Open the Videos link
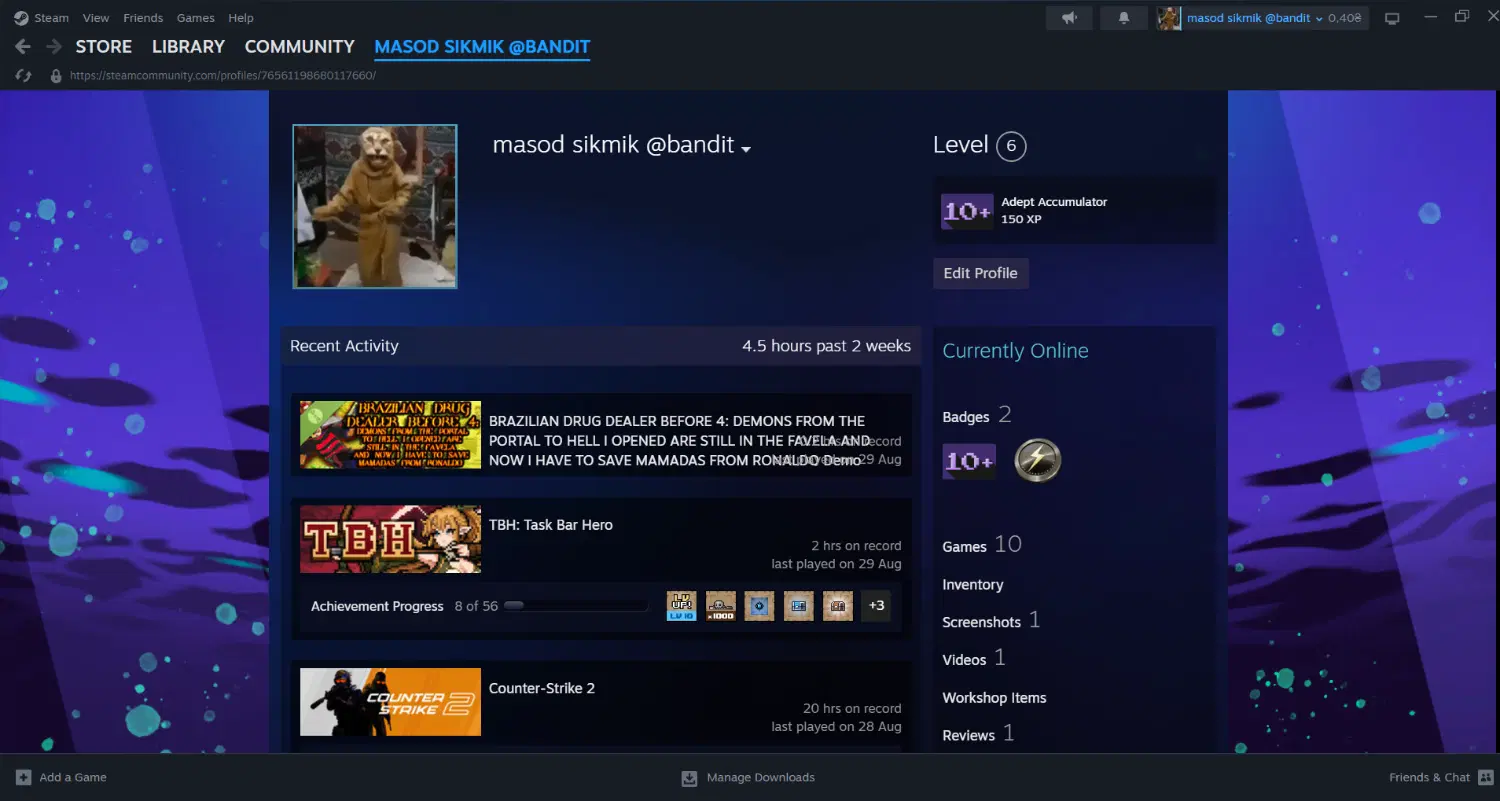This screenshot has width=1500, height=801. (965, 660)
